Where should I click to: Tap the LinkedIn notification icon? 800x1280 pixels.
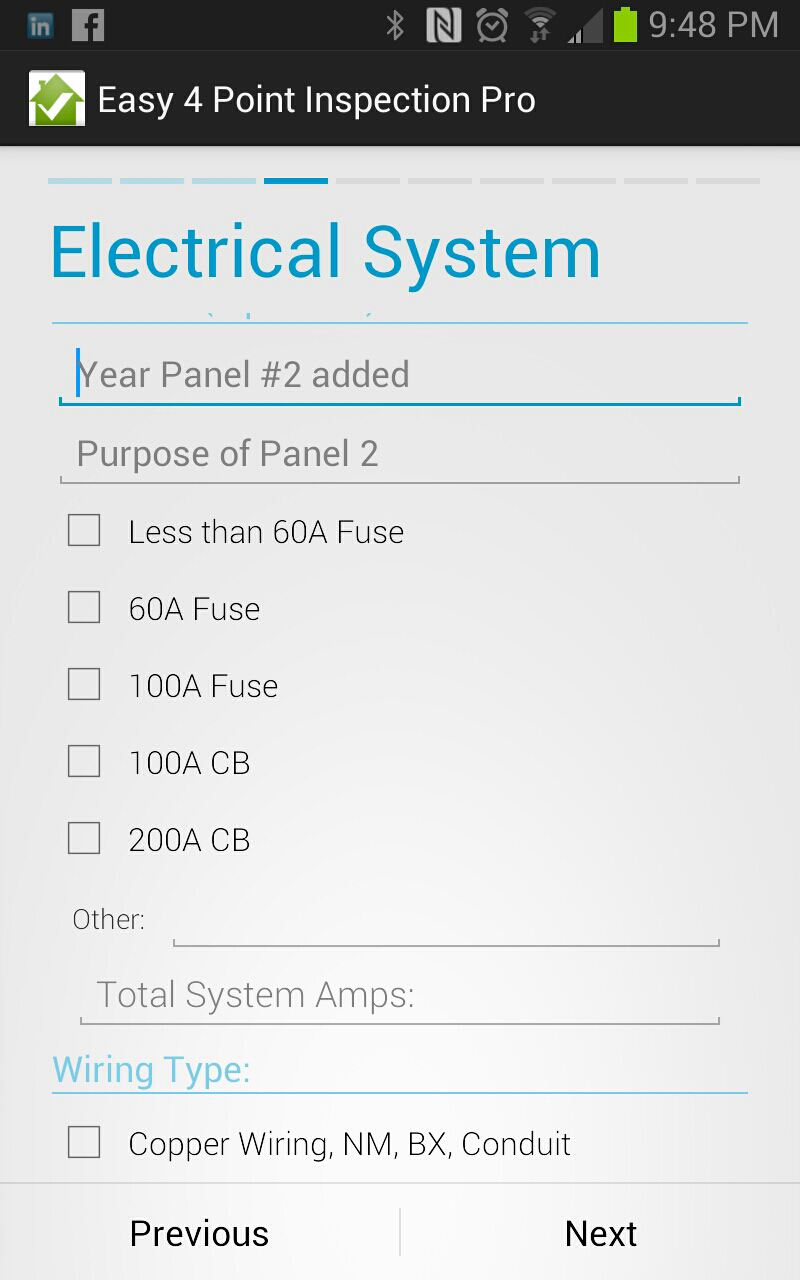(x=40, y=26)
